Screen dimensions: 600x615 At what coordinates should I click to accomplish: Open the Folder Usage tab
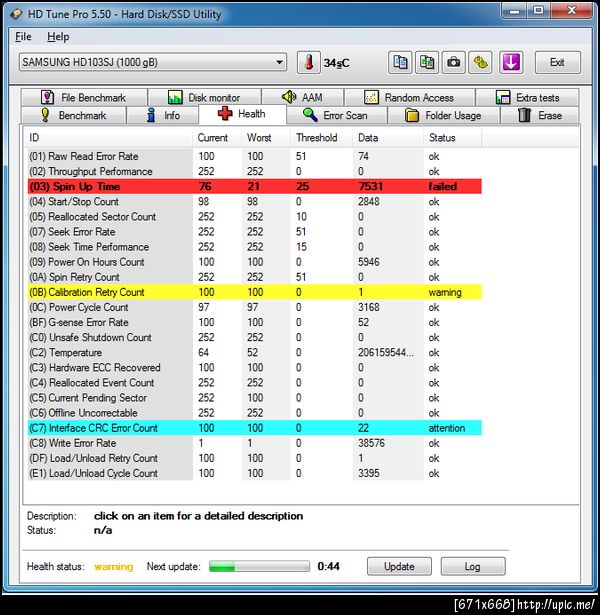point(444,115)
